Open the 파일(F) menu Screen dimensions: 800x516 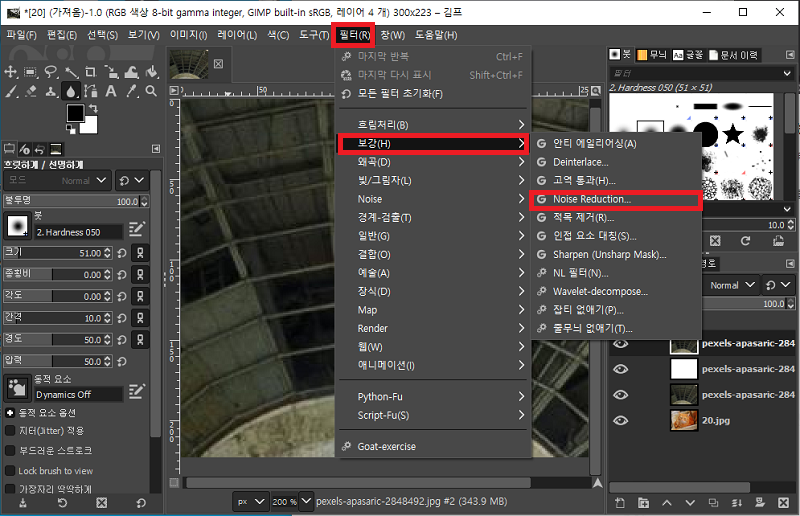[x=21, y=35]
